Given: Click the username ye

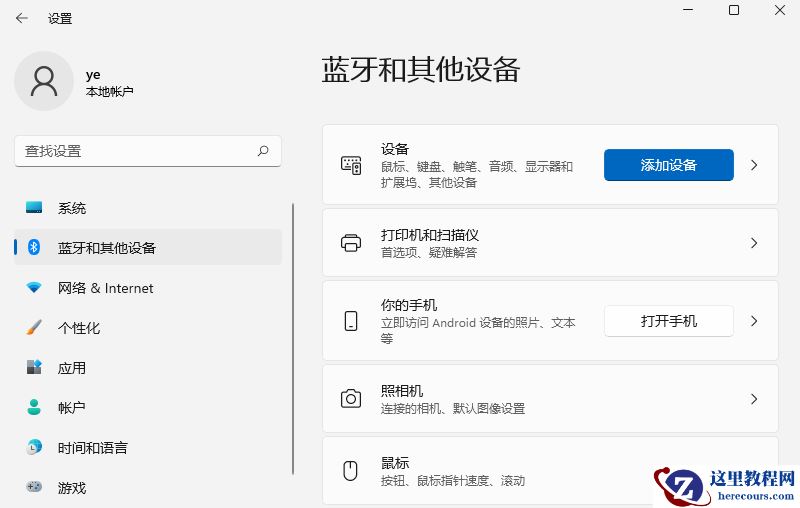Looking at the screenshot, I should 93,75.
